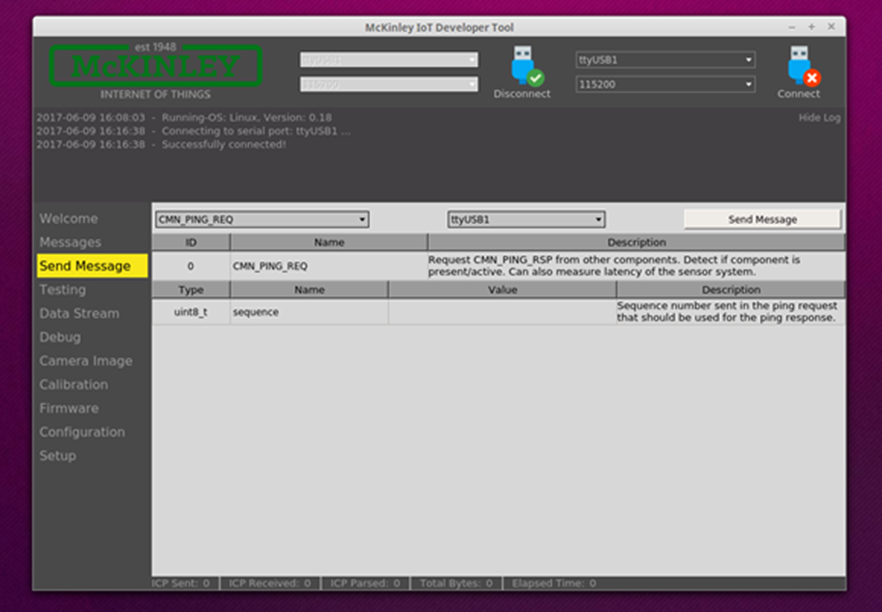882x612 pixels.
Task: Click the CMN_PING_REQ name cell in table
Action: point(329,266)
